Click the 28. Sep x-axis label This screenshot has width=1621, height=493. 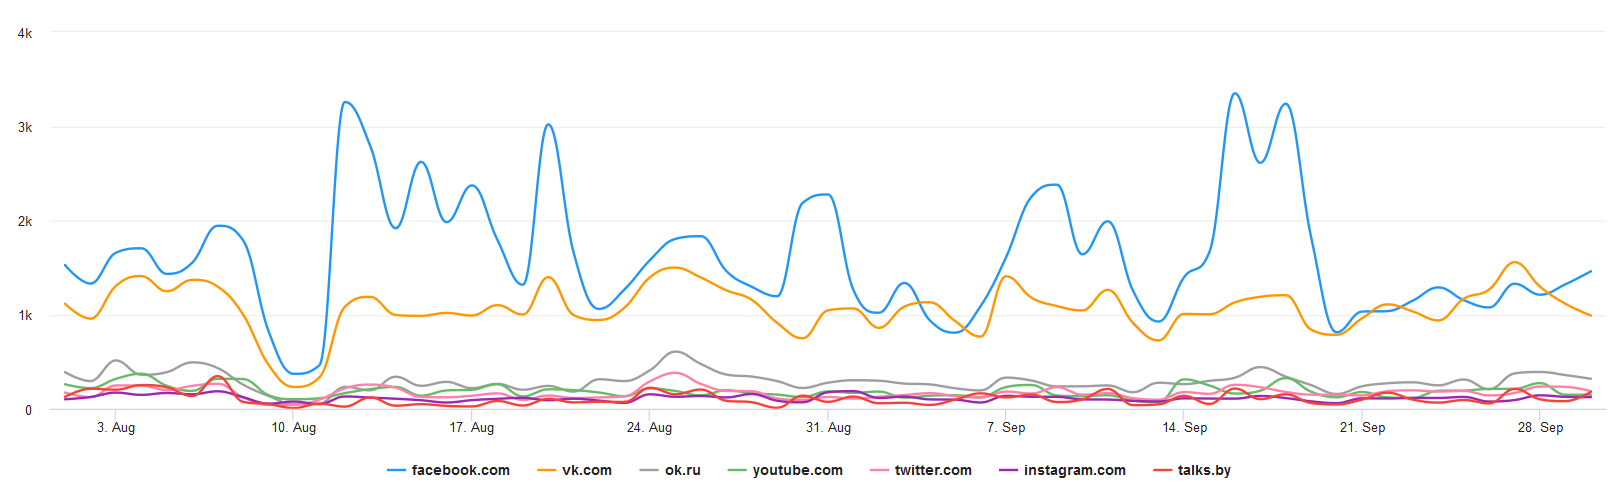coord(1541,427)
